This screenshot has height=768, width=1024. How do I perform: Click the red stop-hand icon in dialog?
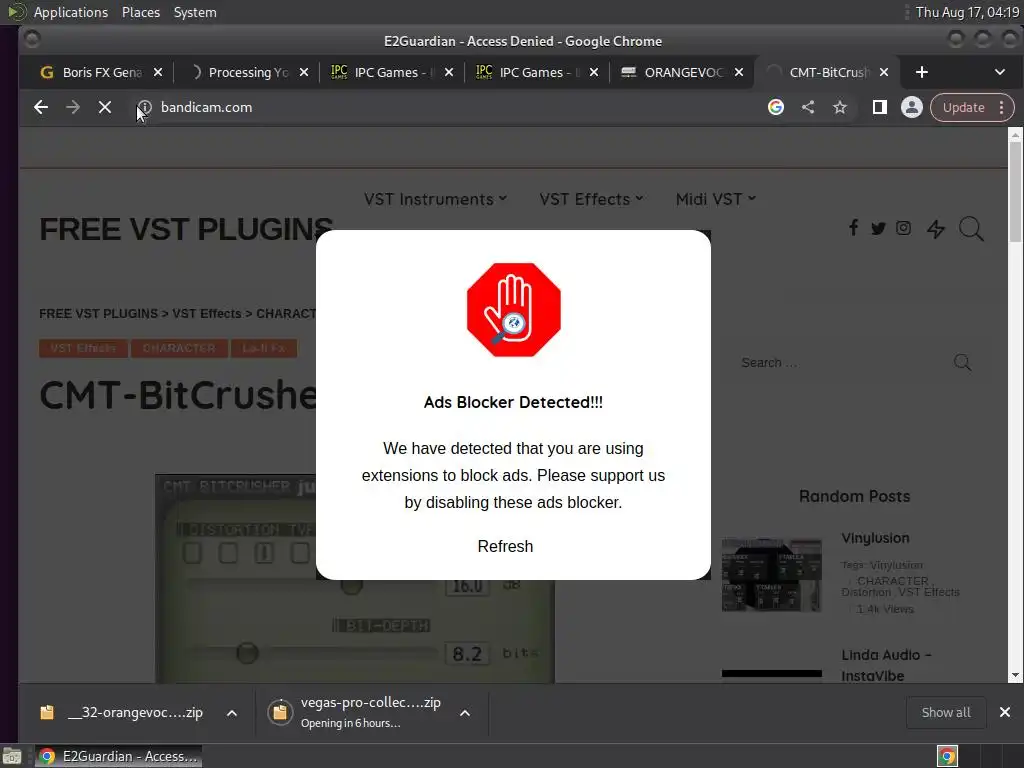pyautogui.click(x=513, y=310)
